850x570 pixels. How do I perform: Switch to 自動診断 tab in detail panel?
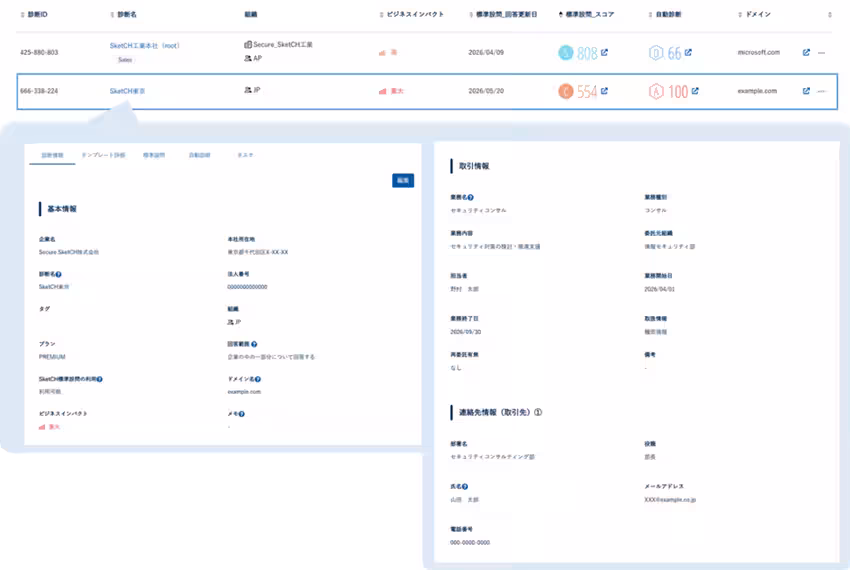tap(199, 156)
